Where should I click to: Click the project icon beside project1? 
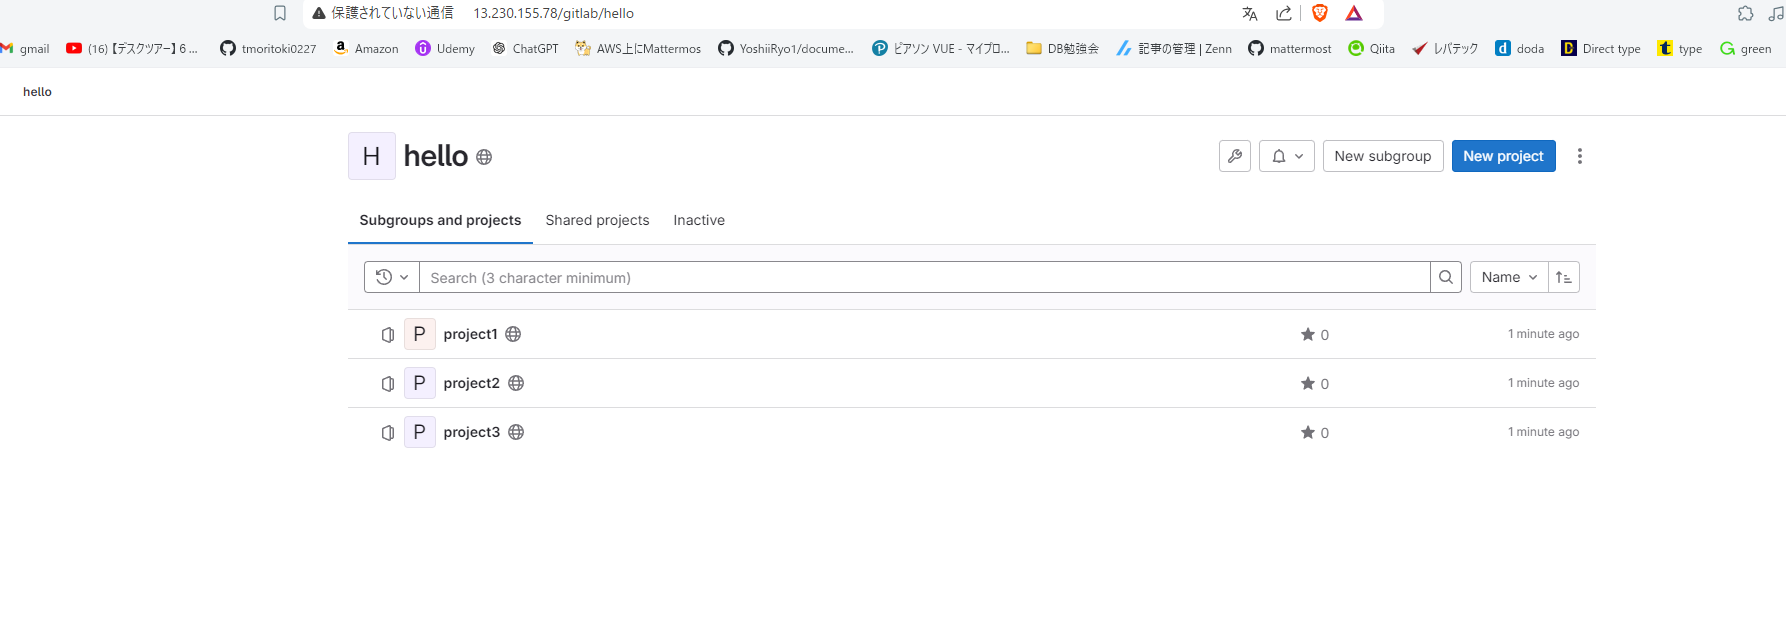click(x=388, y=335)
